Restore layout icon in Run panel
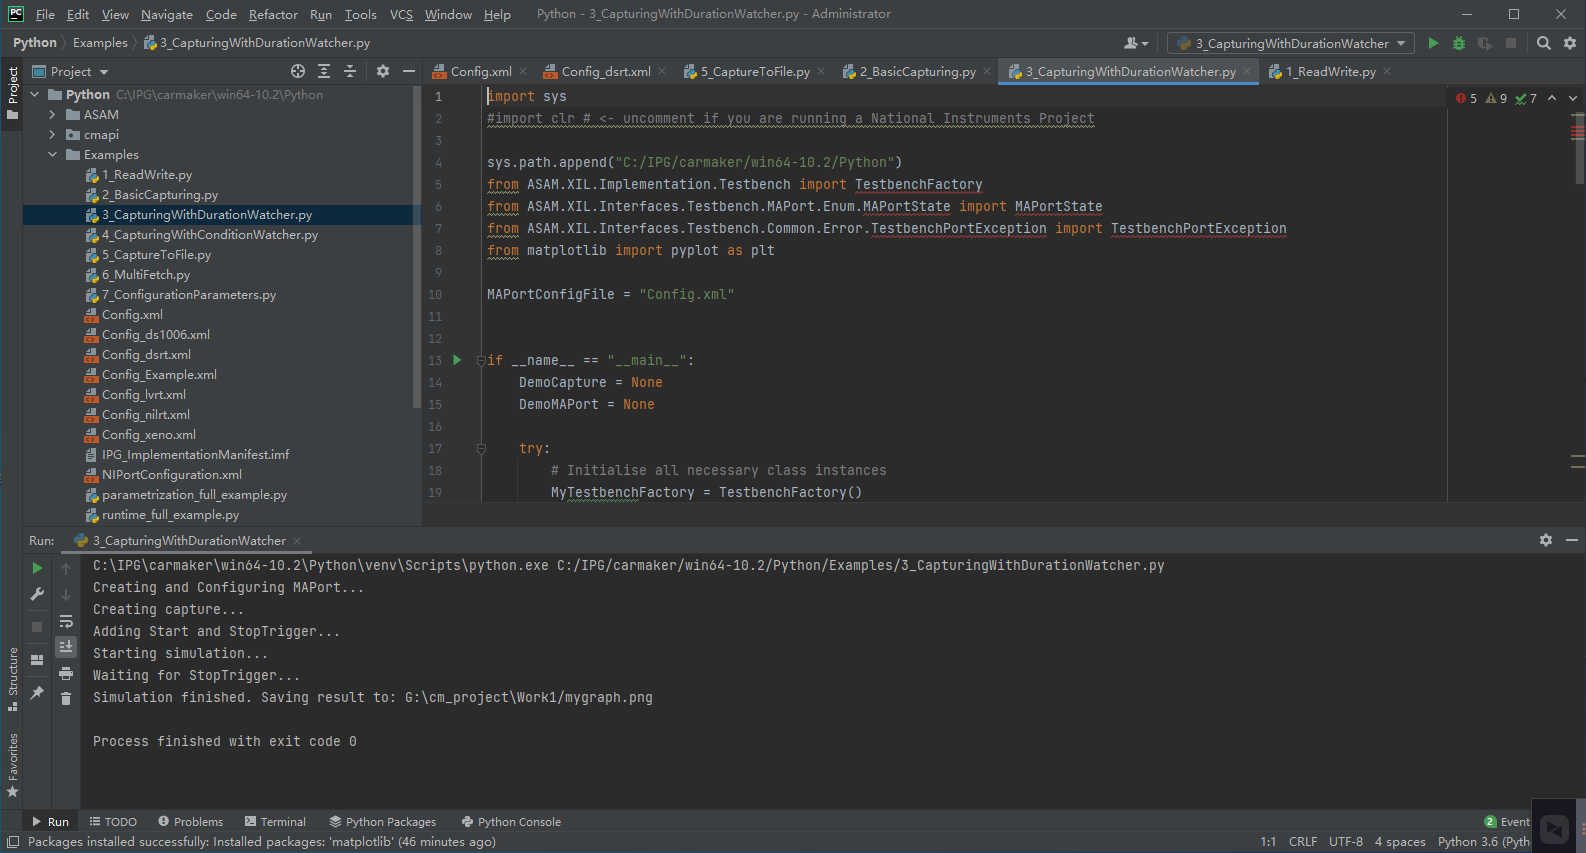 point(37,660)
